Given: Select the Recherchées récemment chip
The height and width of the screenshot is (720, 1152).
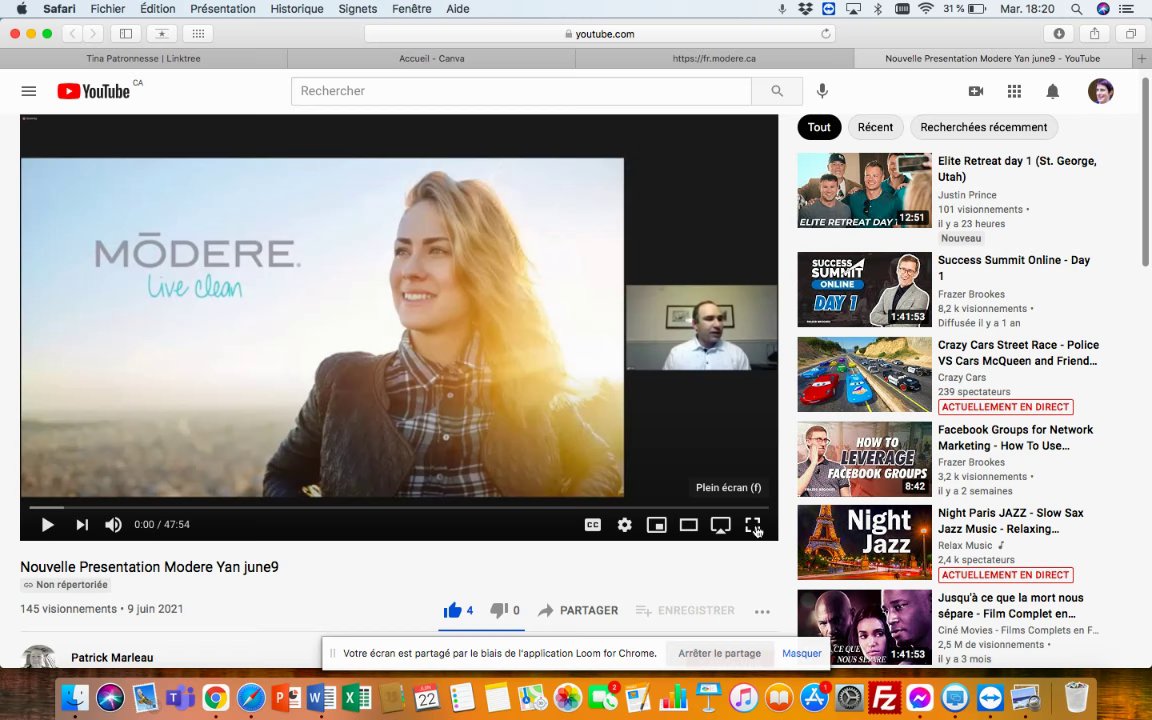Looking at the screenshot, I should pyautogui.click(x=984, y=127).
